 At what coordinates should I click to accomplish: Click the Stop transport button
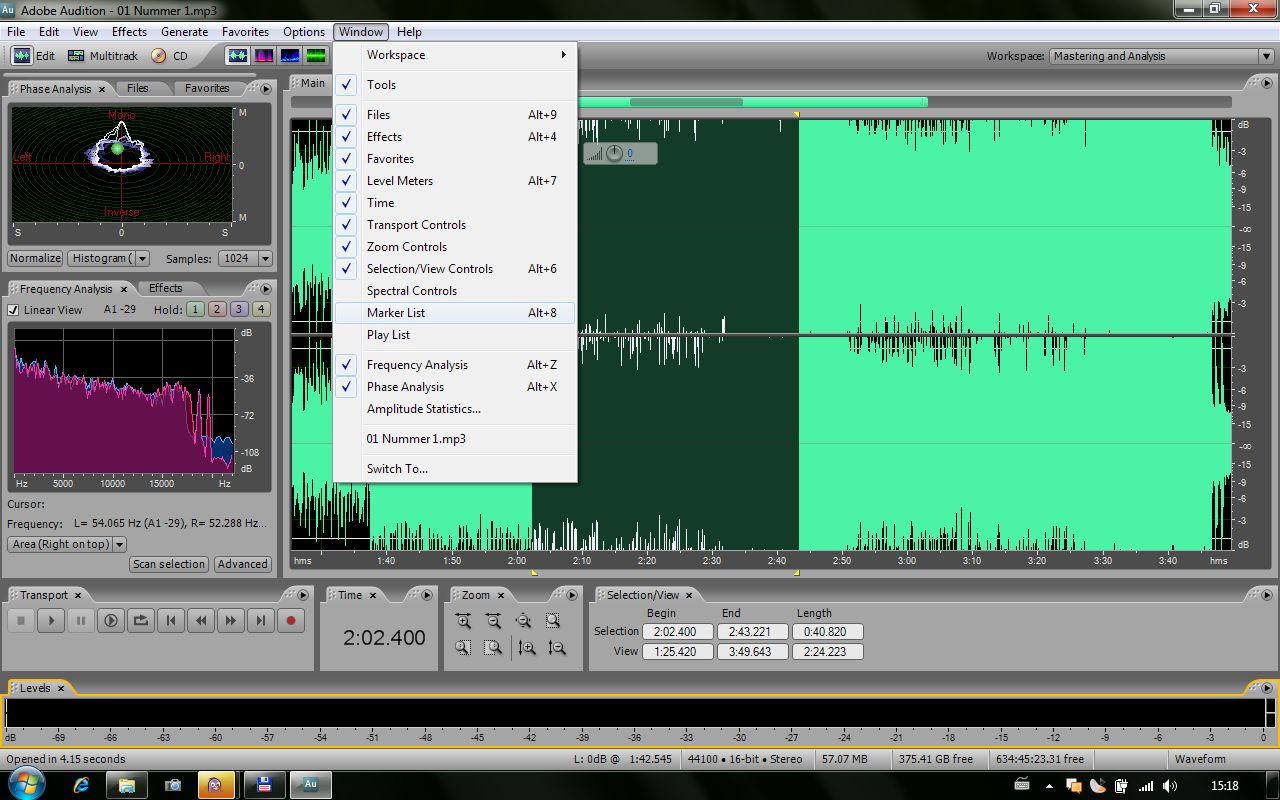[x=21, y=621]
